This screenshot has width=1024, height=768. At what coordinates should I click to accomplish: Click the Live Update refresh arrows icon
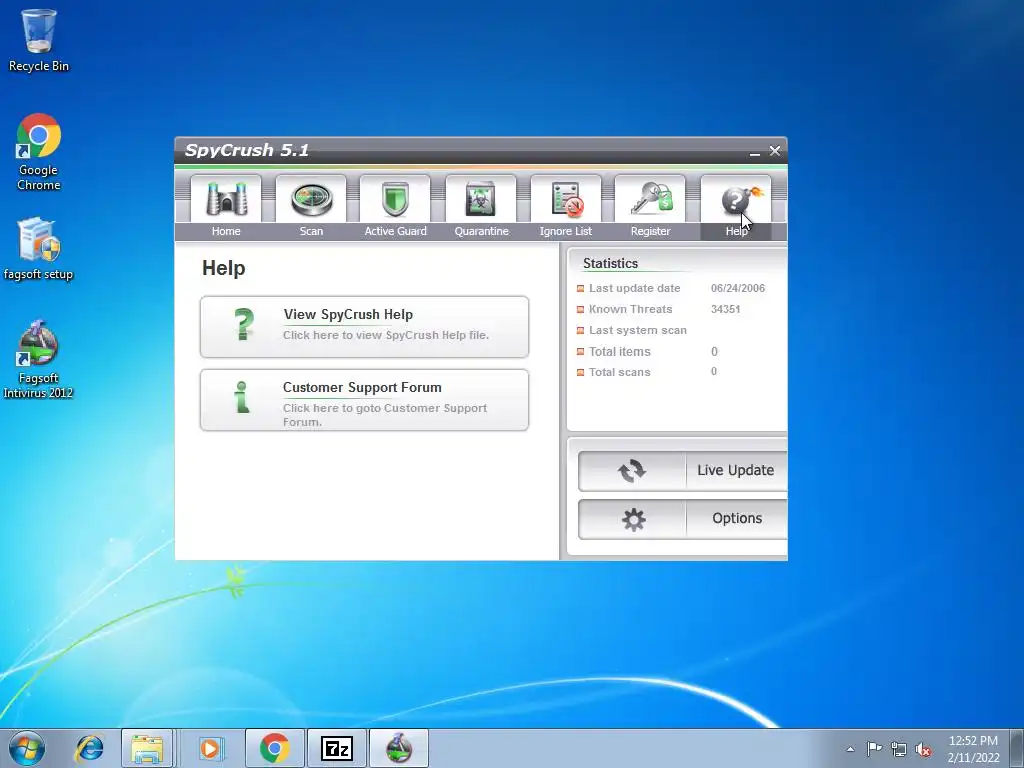coord(632,471)
